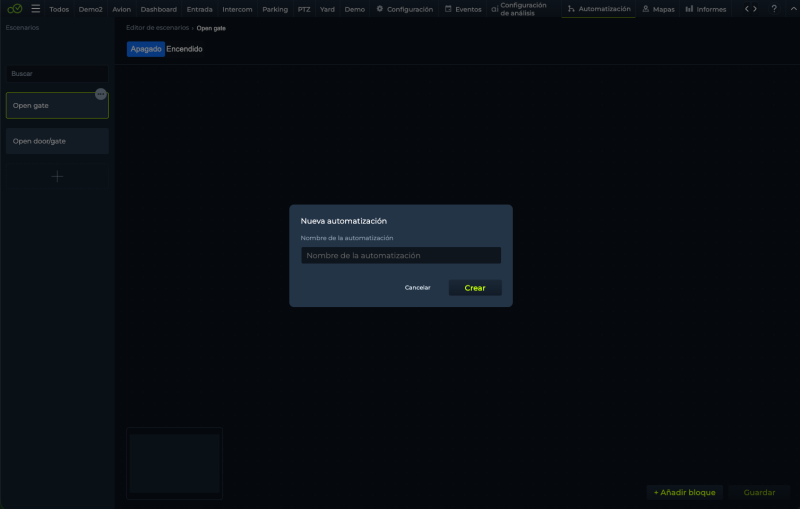800x509 pixels.
Task: Open the Mapas tab
Action: click(x=658, y=9)
